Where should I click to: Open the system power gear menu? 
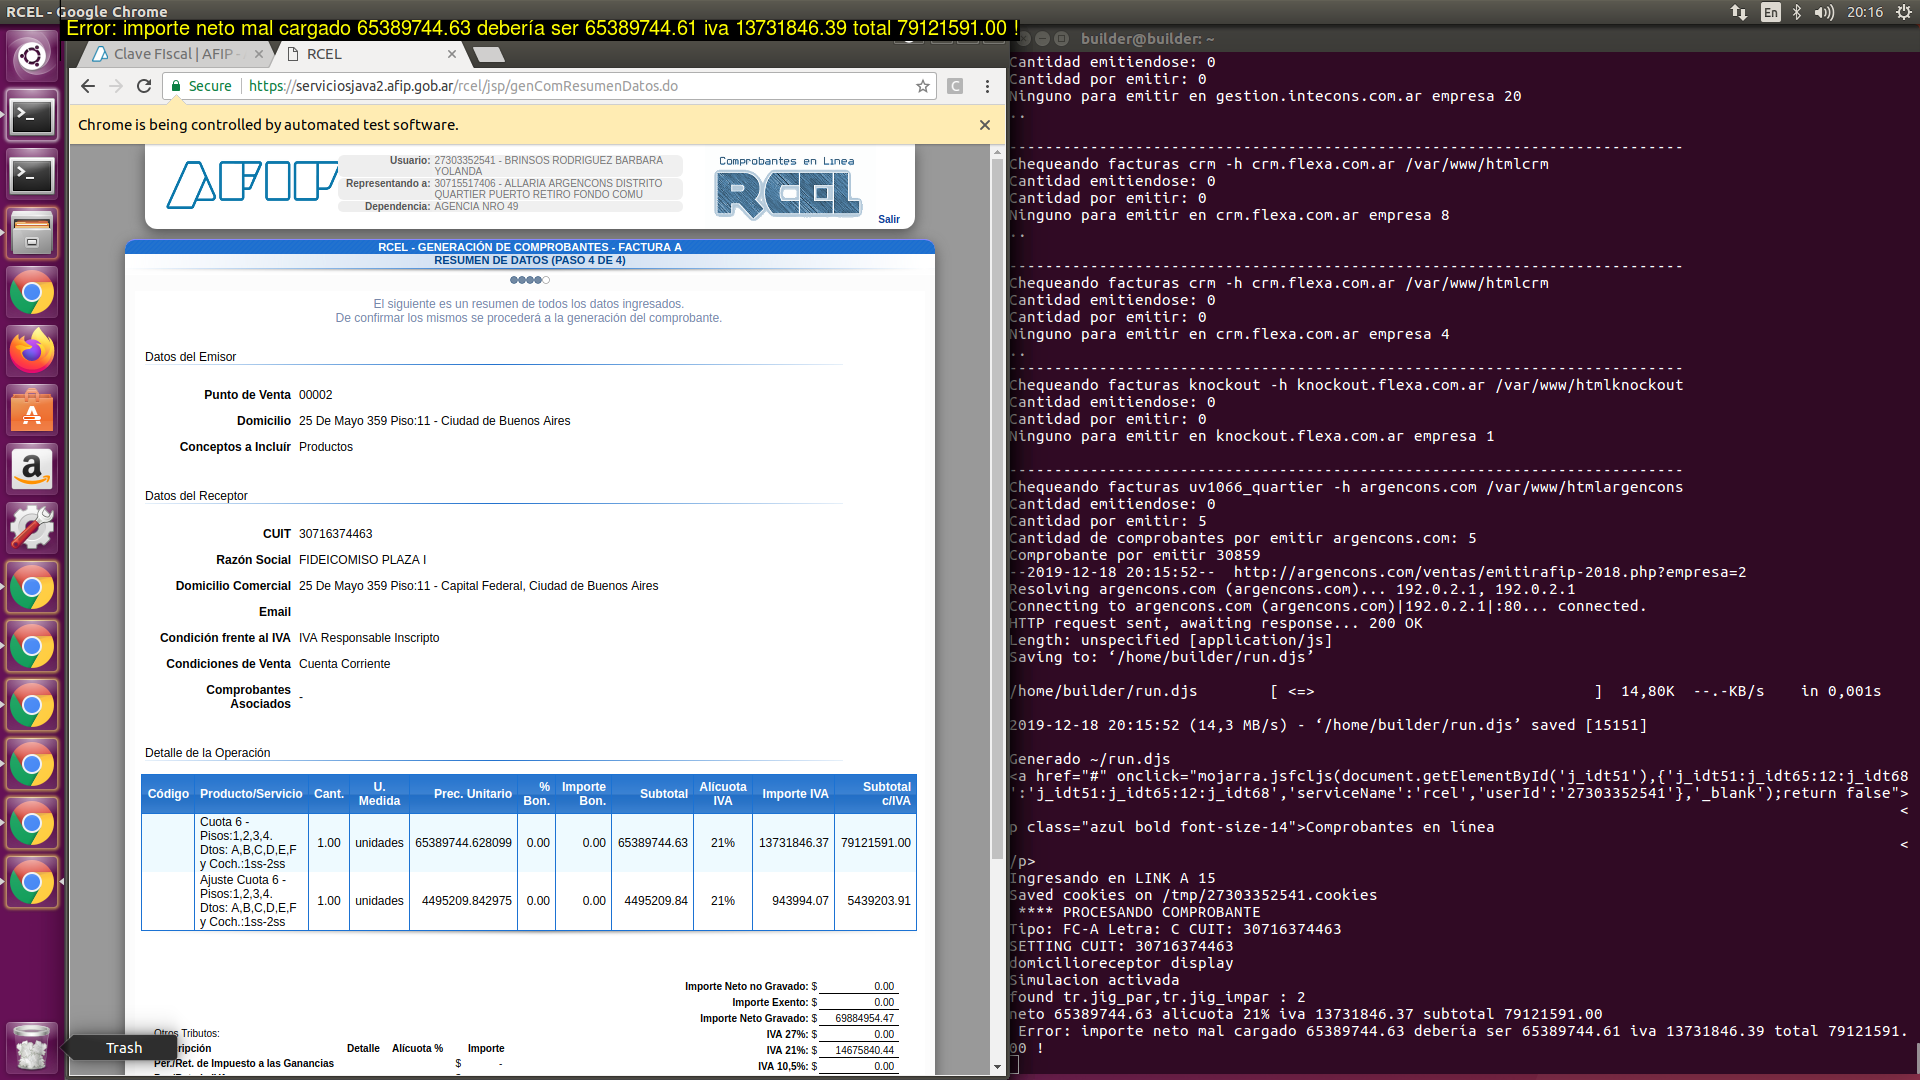1904,12
